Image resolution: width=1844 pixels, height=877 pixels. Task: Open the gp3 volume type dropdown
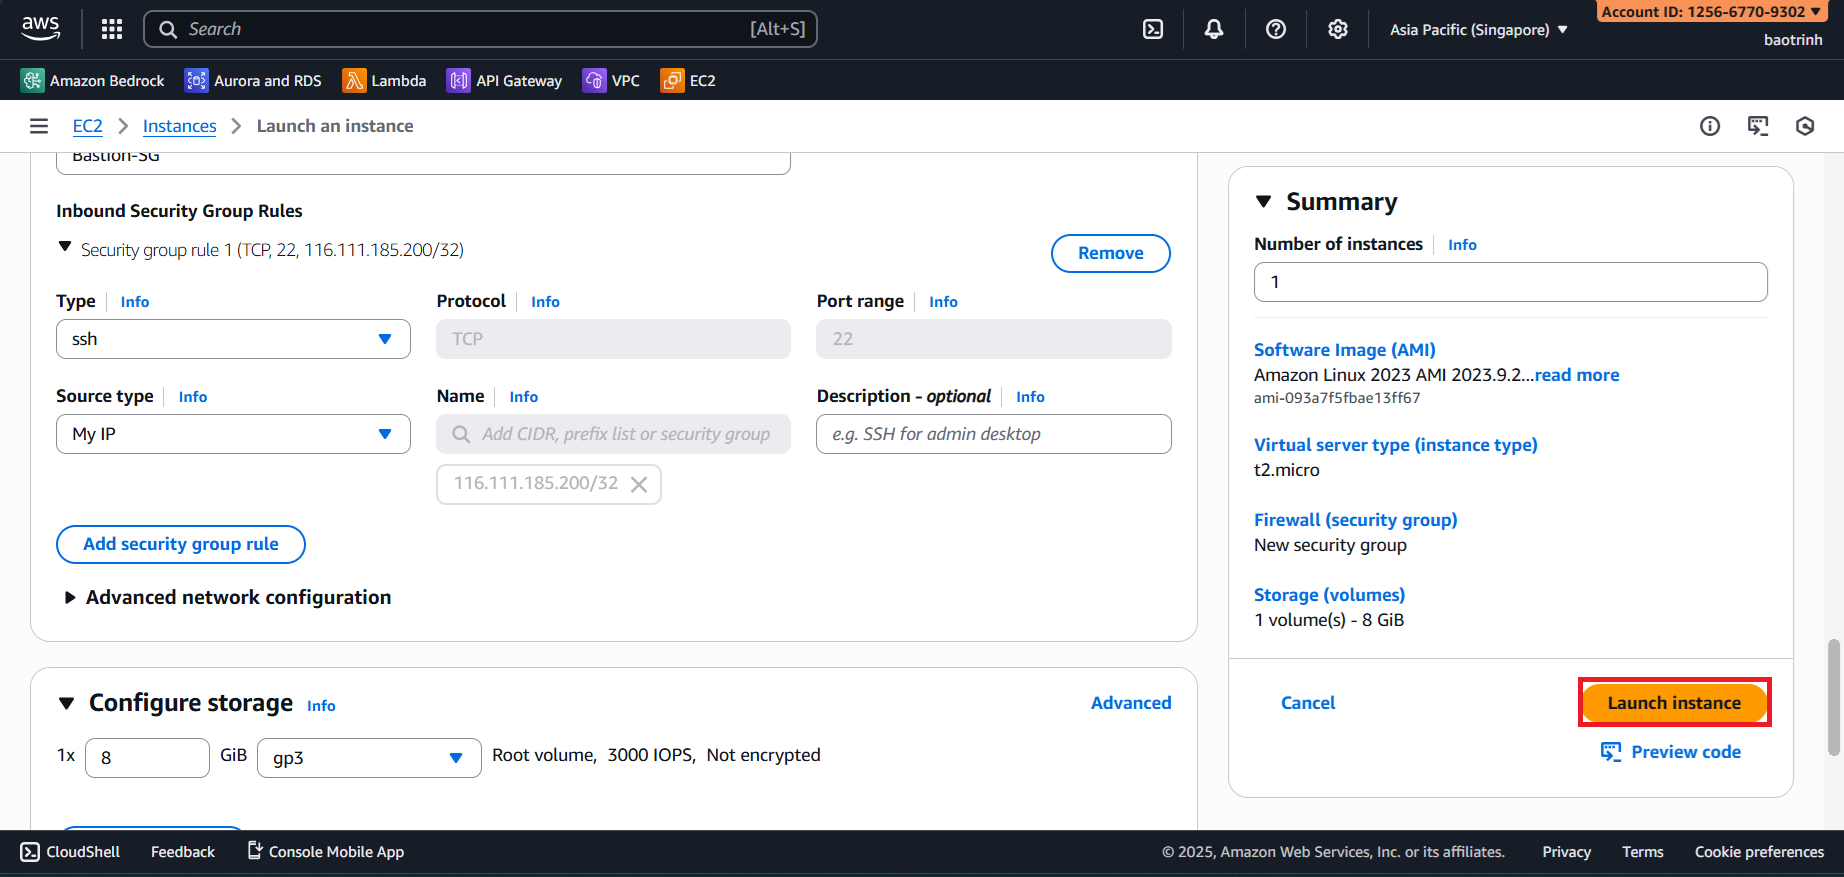click(369, 758)
